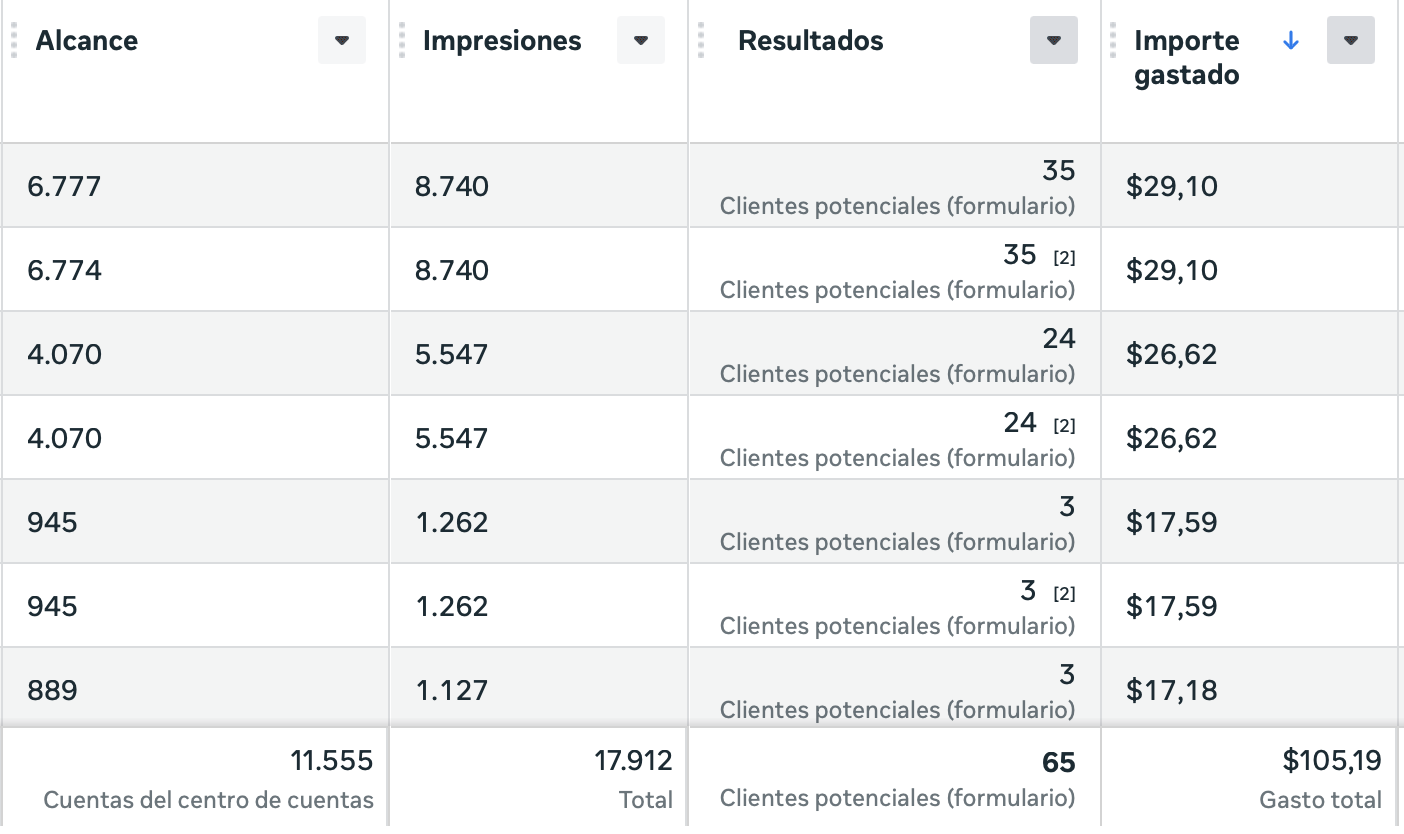Click the $26,62 amount in third row
The width and height of the screenshot is (1404, 834).
(1171, 355)
